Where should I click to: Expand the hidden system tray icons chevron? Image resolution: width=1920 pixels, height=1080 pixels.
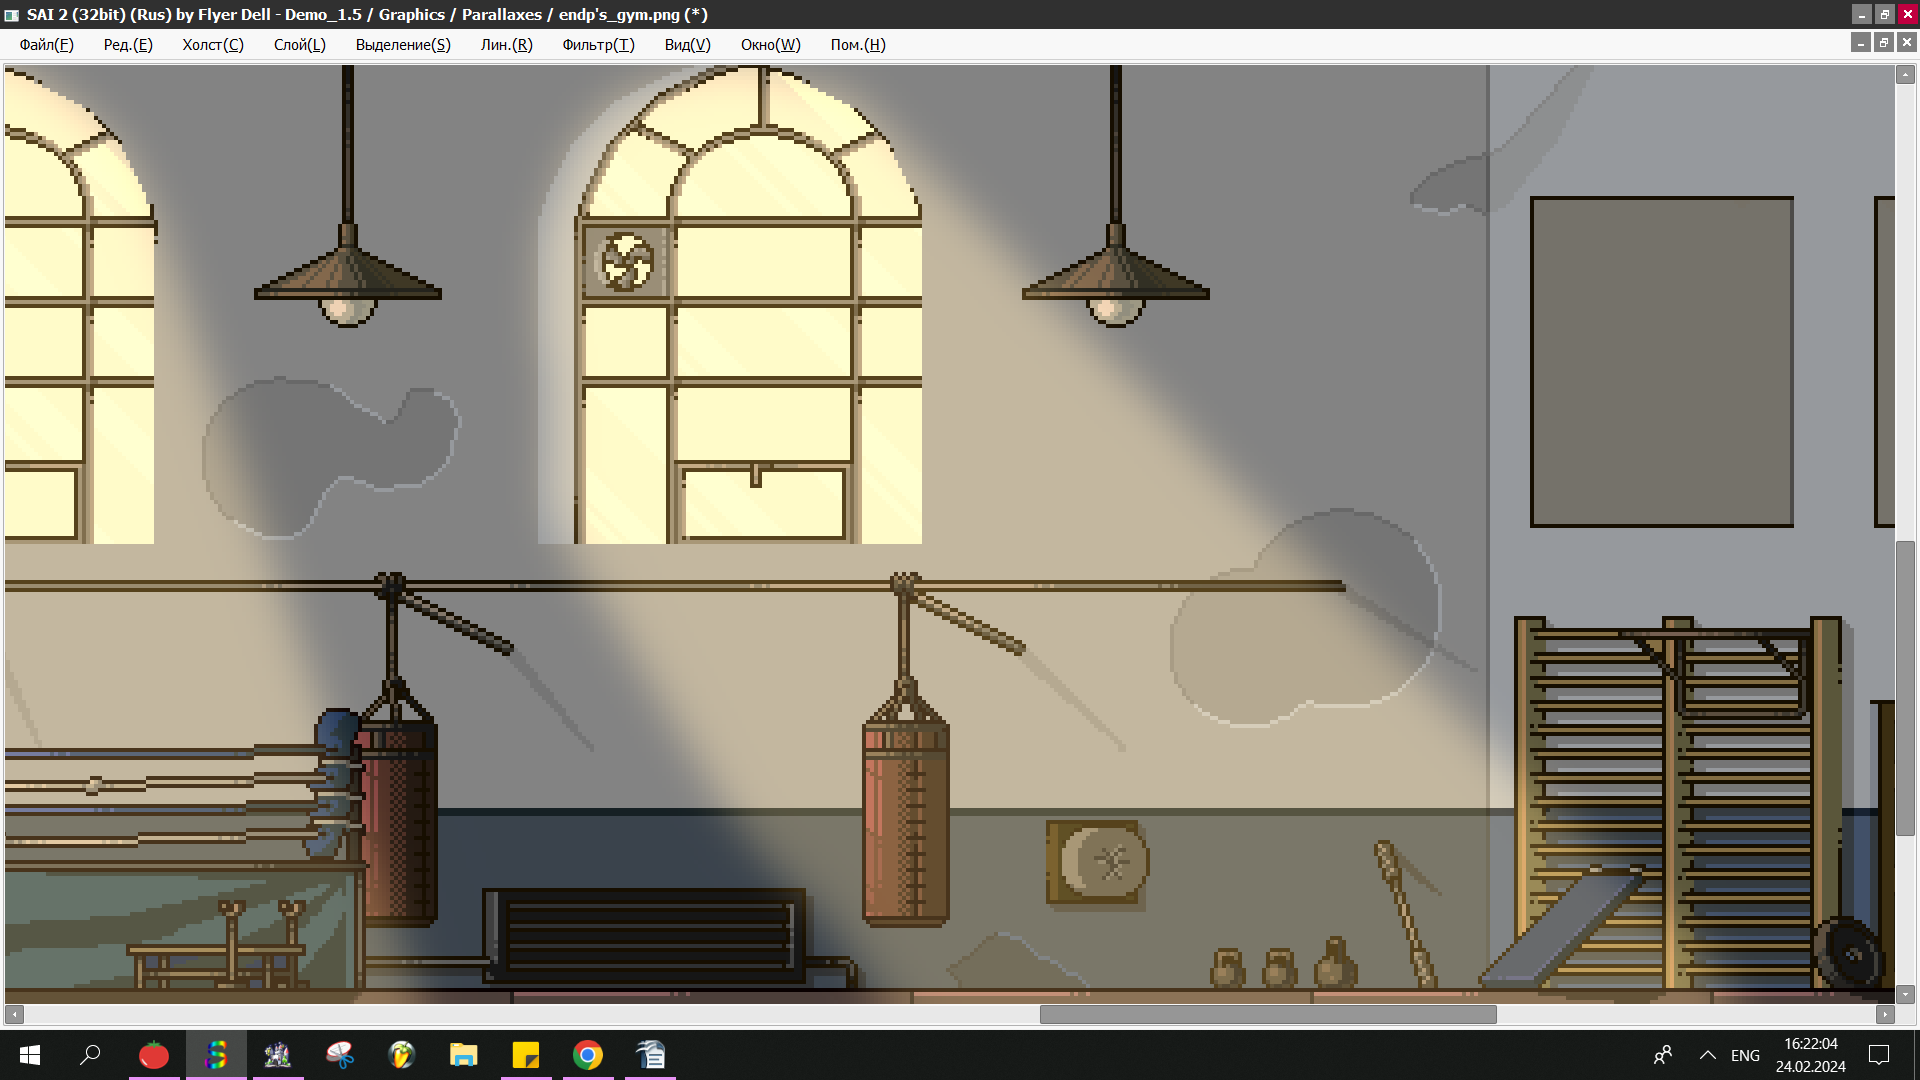pos(1708,1055)
